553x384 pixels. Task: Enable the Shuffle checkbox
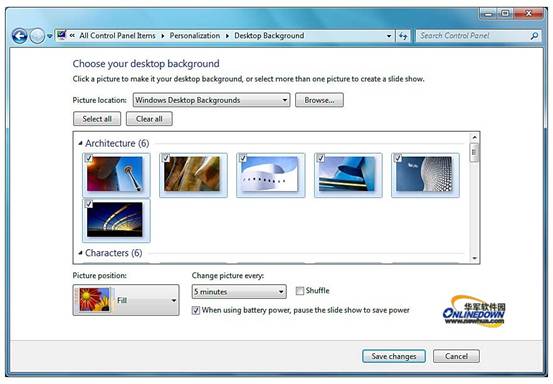300,291
